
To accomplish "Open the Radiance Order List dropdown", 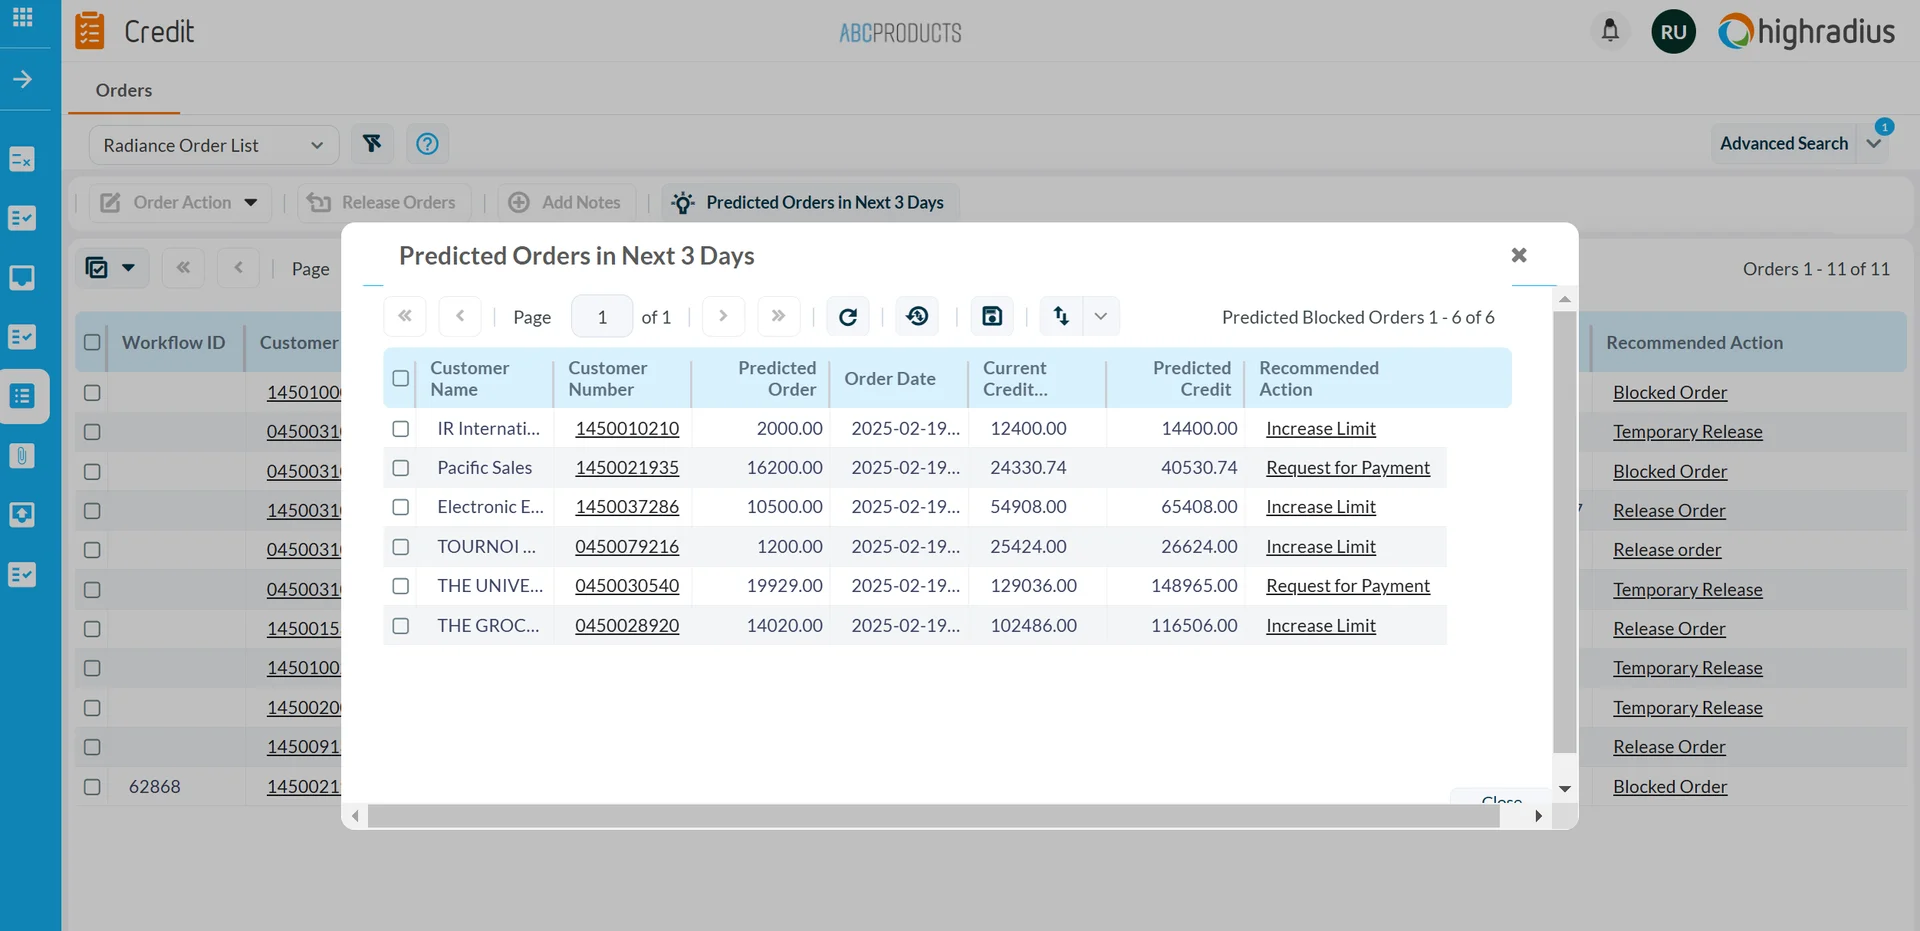I will pos(214,145).
